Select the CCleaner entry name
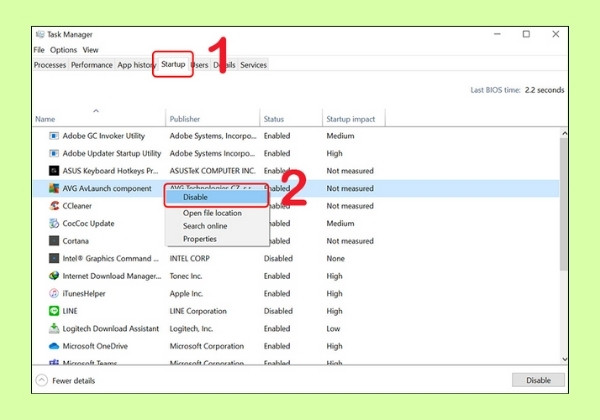The width and height of the screenshot is (600, 420). click(77, 206)
